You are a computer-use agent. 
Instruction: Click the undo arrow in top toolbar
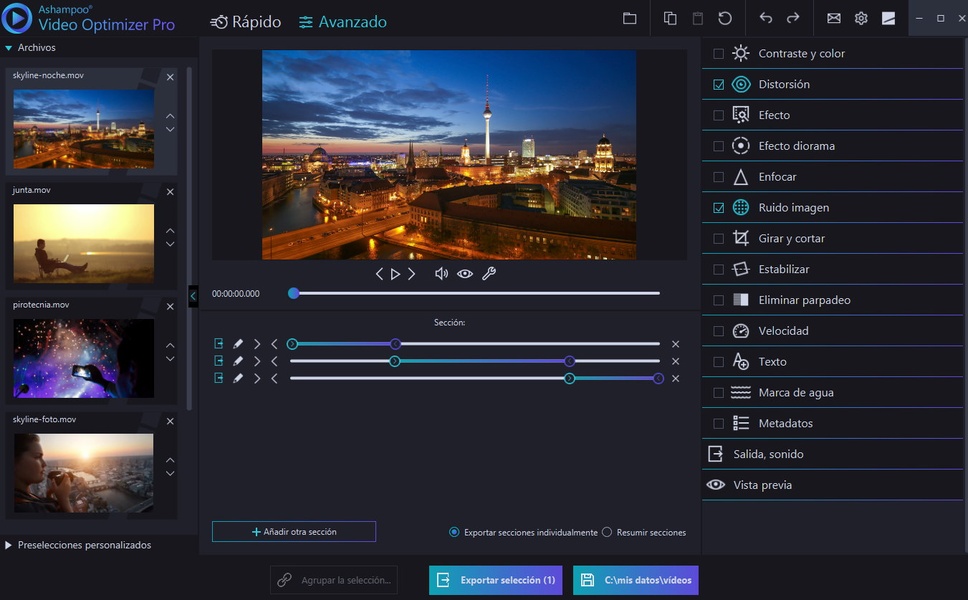(766, 19)
